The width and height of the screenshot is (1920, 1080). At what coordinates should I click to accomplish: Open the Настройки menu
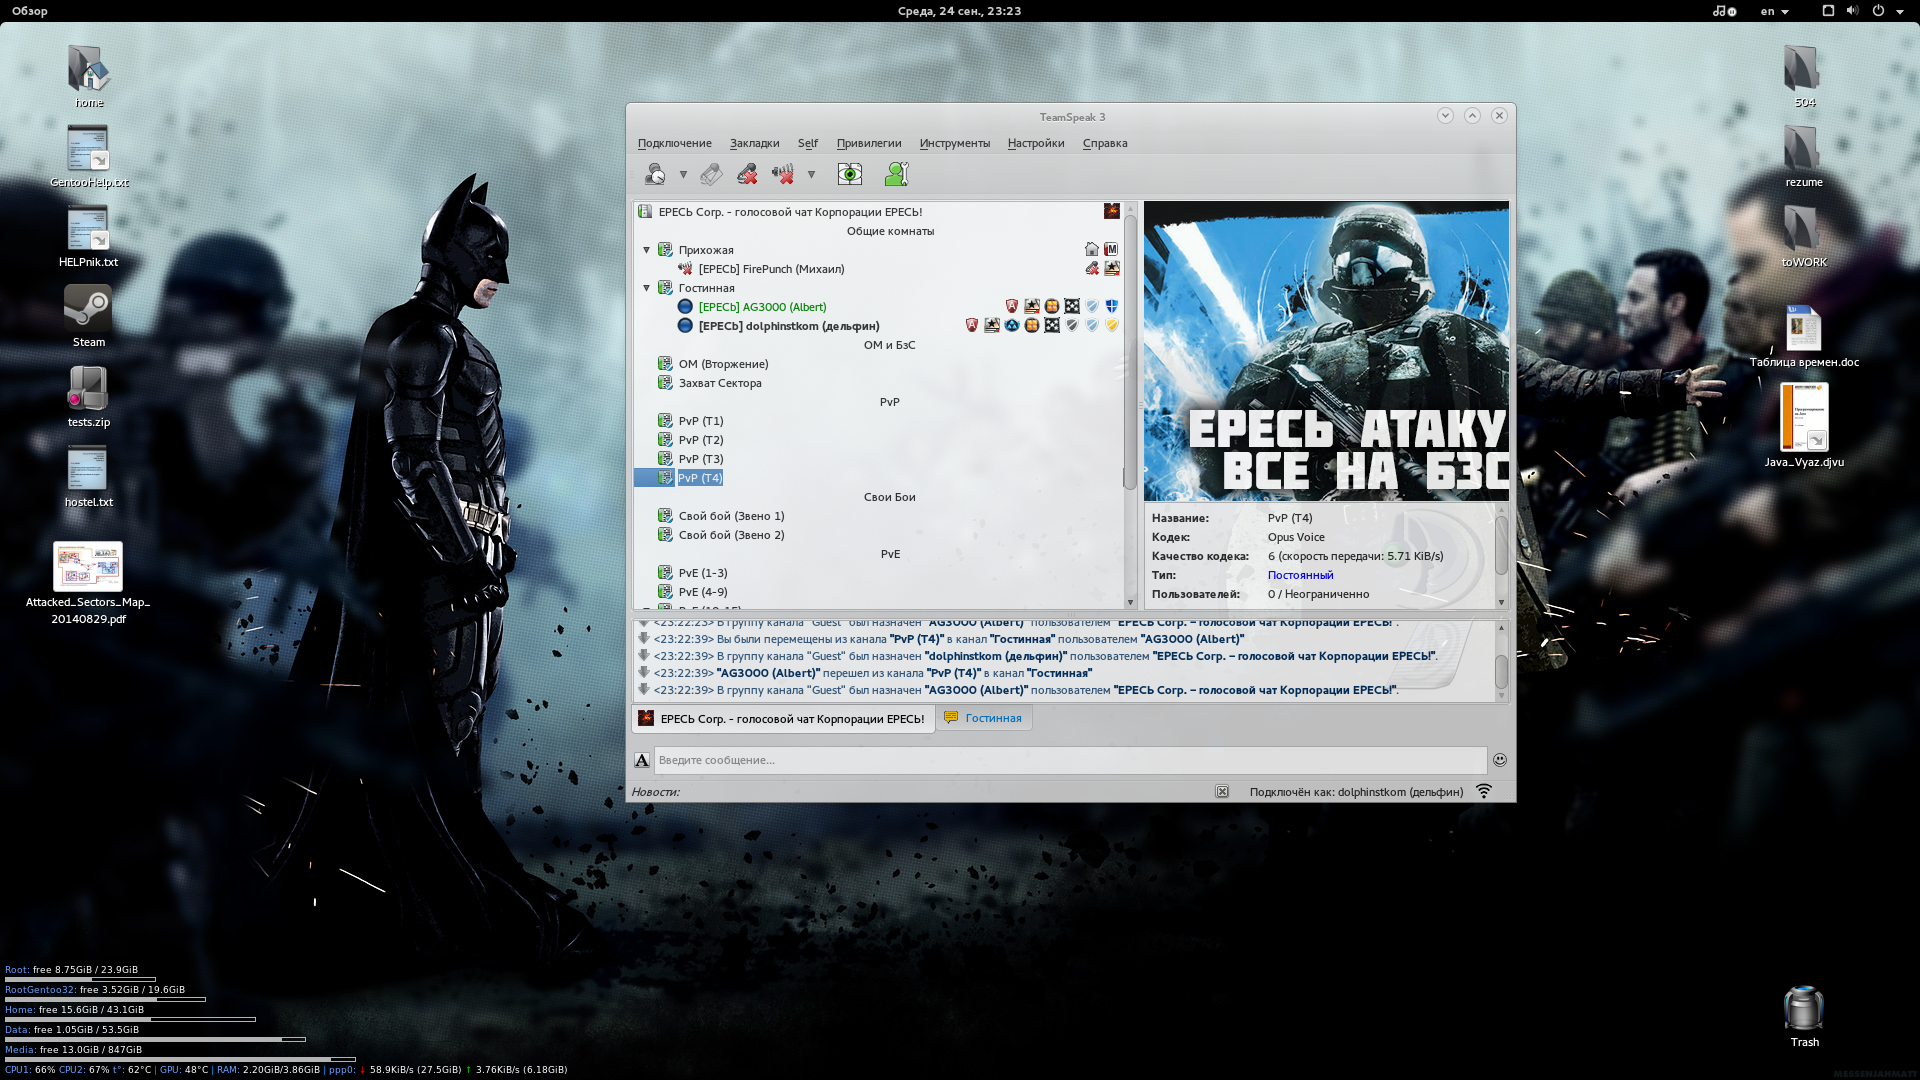[x=1036, y=143]
